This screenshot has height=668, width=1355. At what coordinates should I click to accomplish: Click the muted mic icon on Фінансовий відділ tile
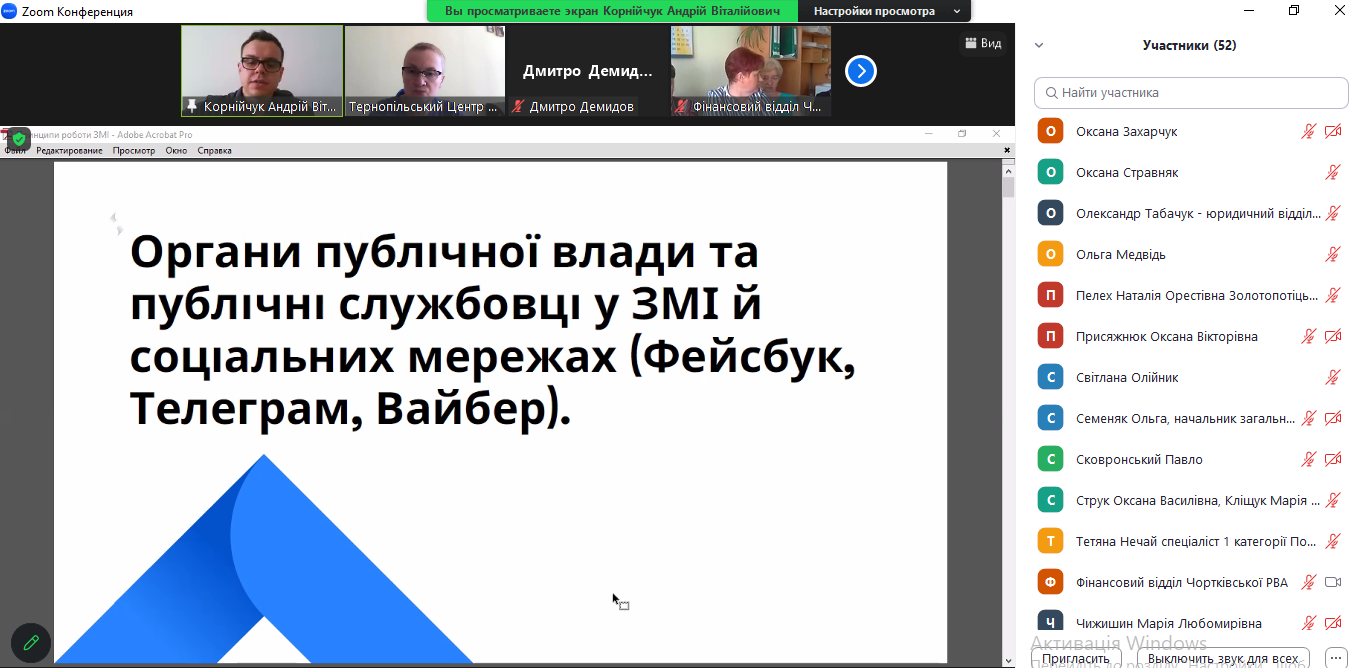tap(682, 106)
